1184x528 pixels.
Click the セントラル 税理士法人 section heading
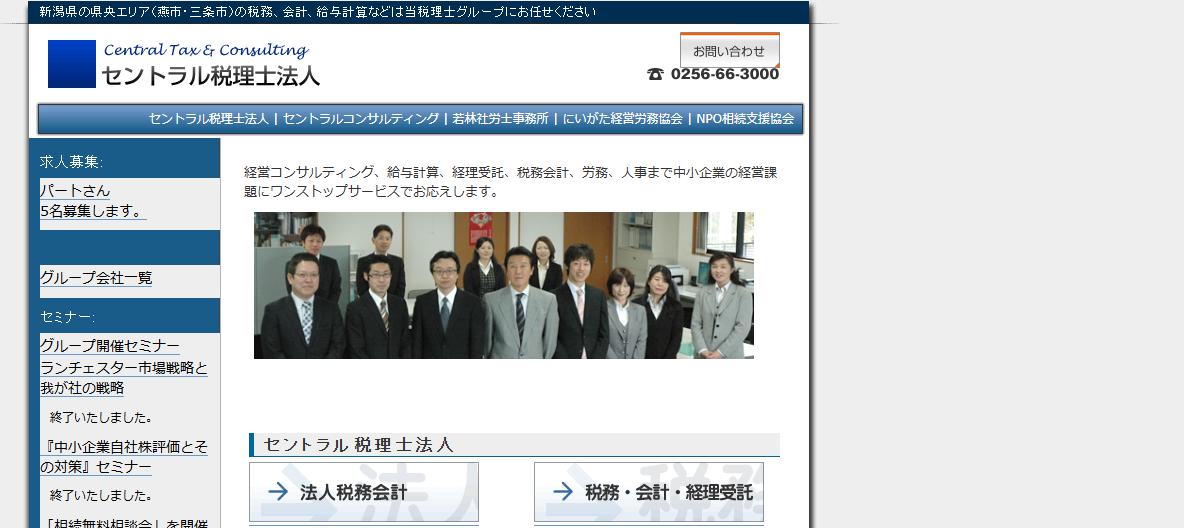coord(359,445)
